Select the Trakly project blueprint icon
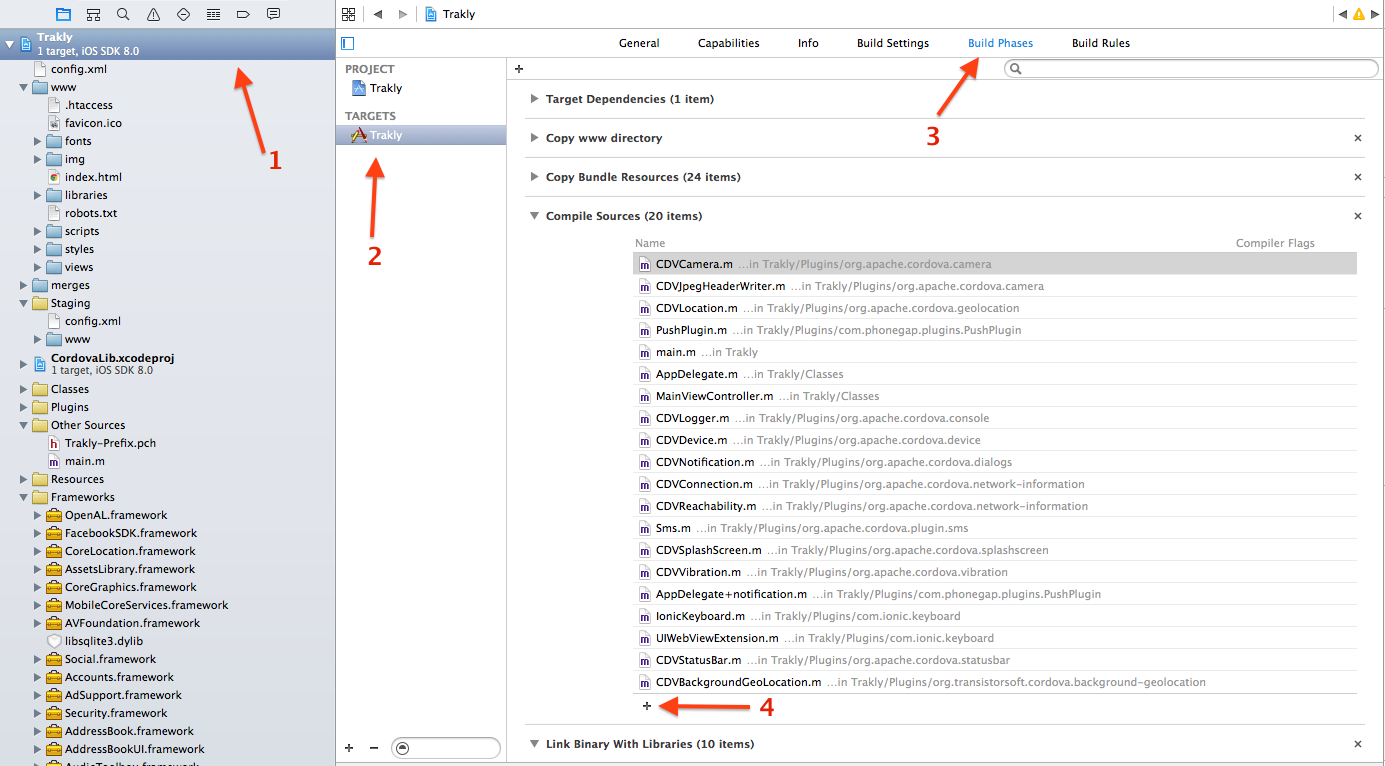Screen dimensions: 1385x766 point(358,88)
